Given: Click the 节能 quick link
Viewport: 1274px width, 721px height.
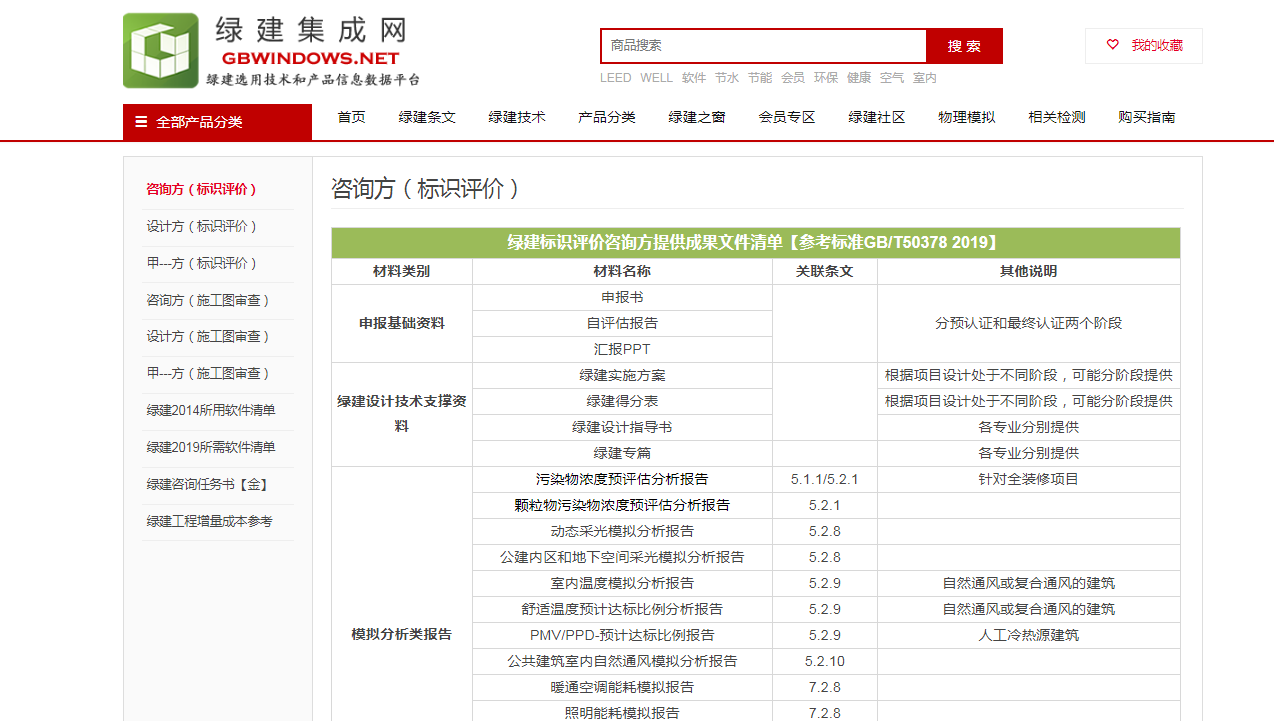Looking at the screenshot, I should click(759, 77).
